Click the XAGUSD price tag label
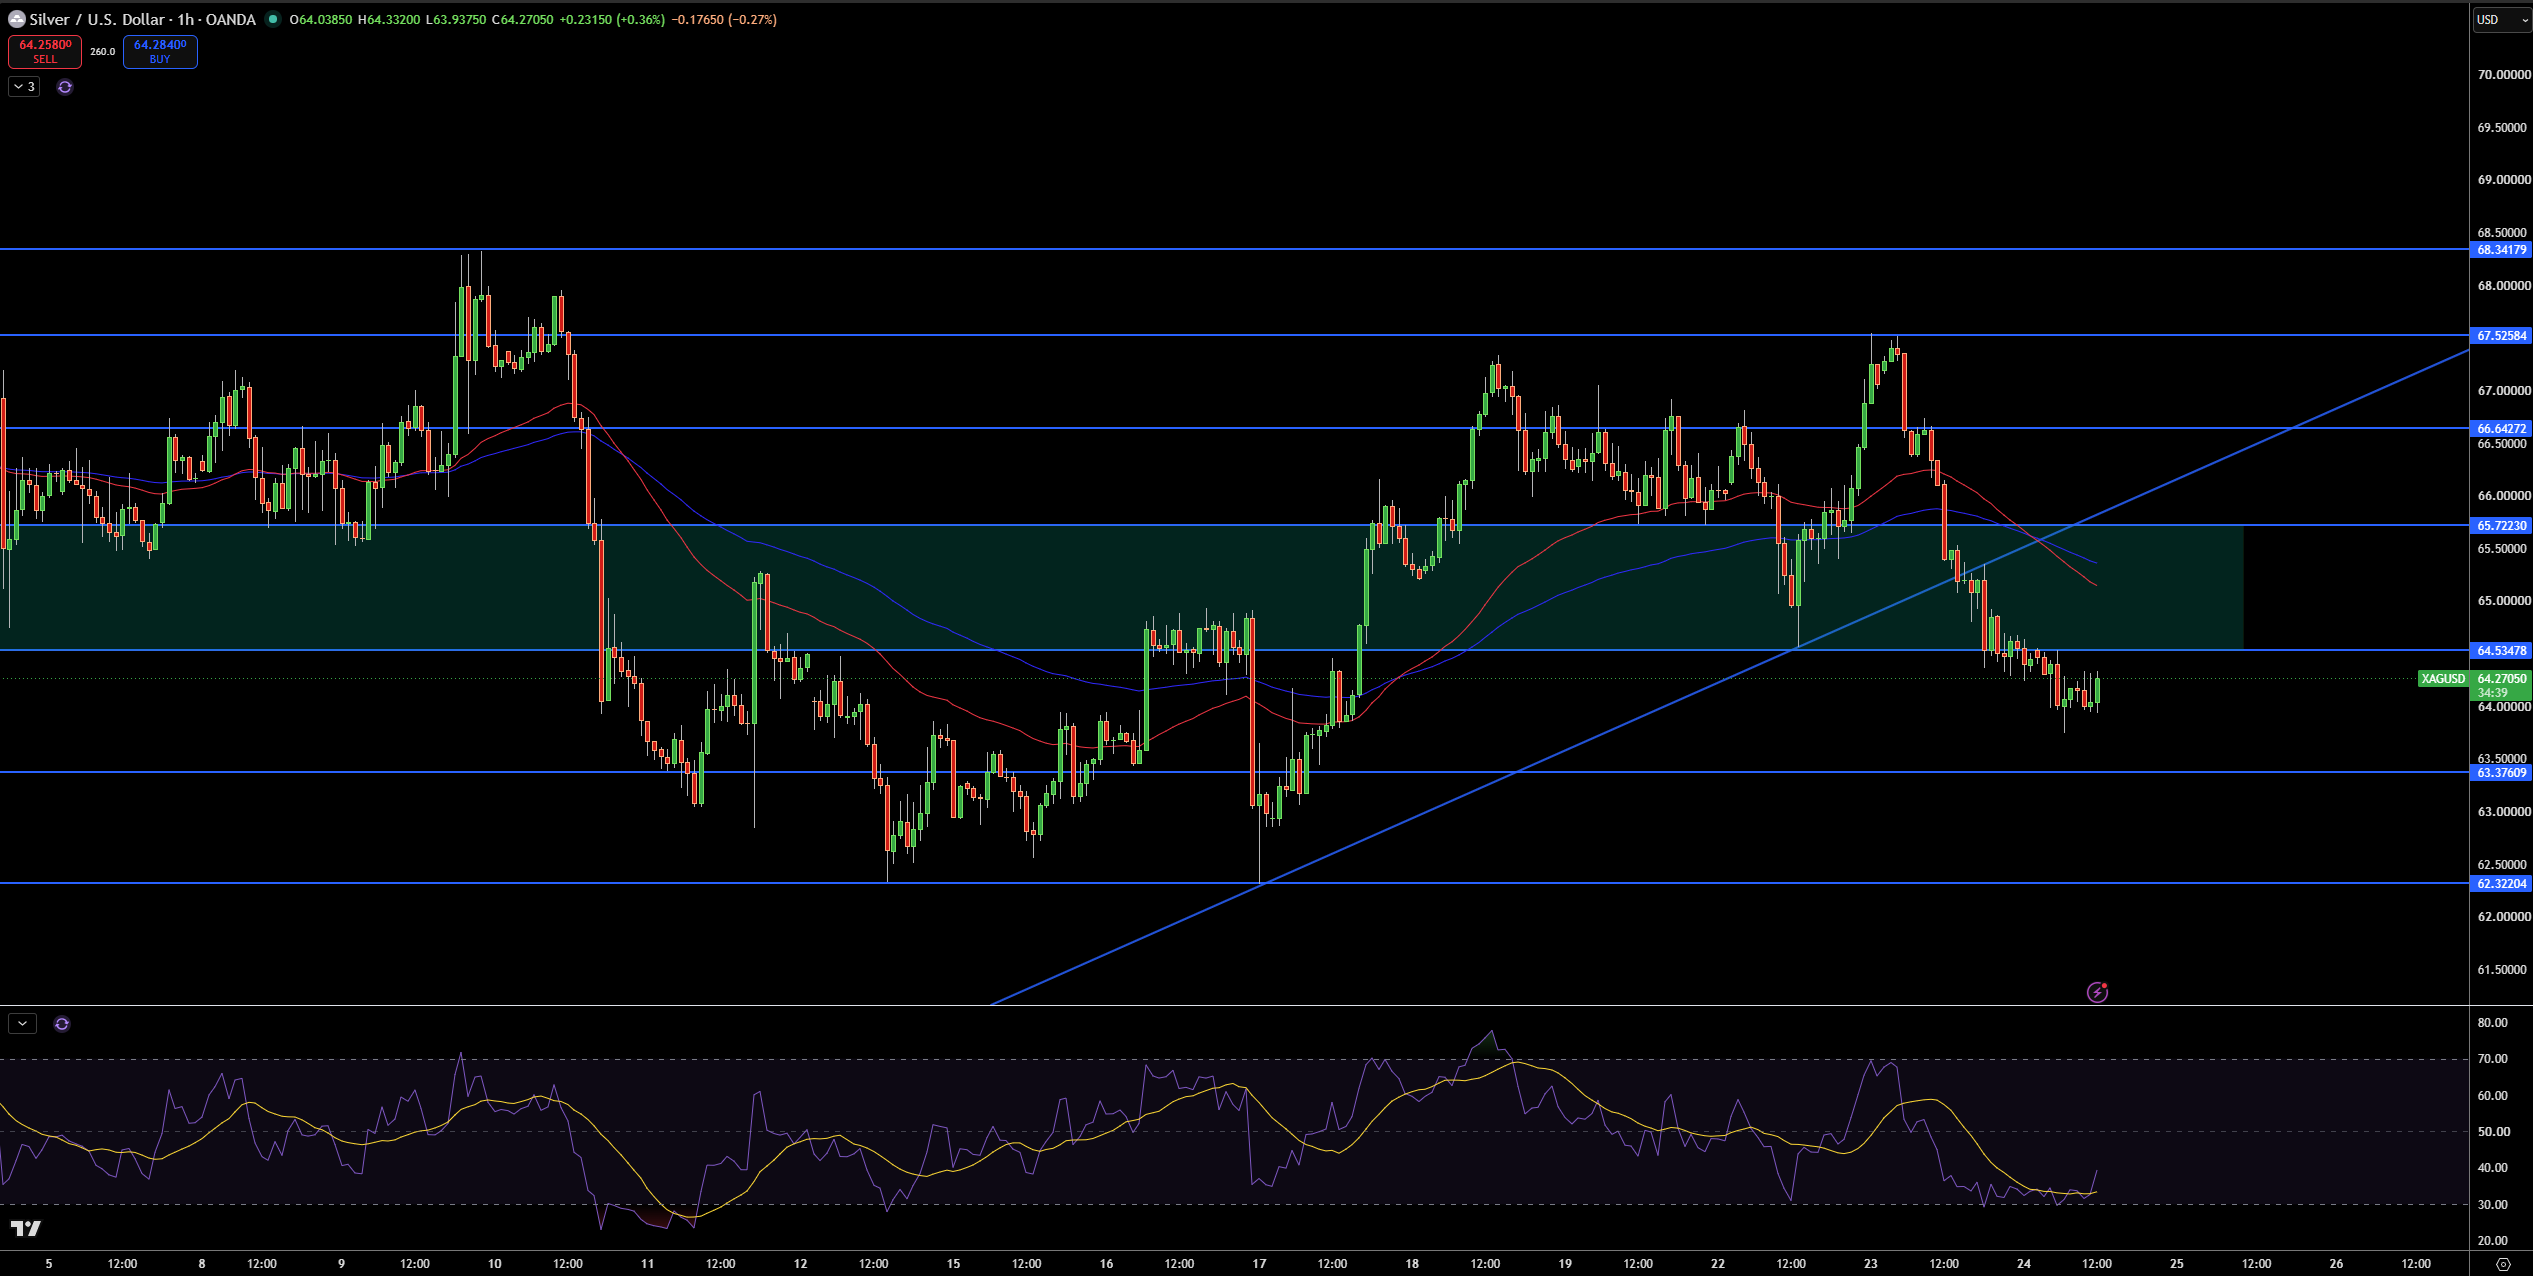The image size is (2533, 1276). [2443, 679]
